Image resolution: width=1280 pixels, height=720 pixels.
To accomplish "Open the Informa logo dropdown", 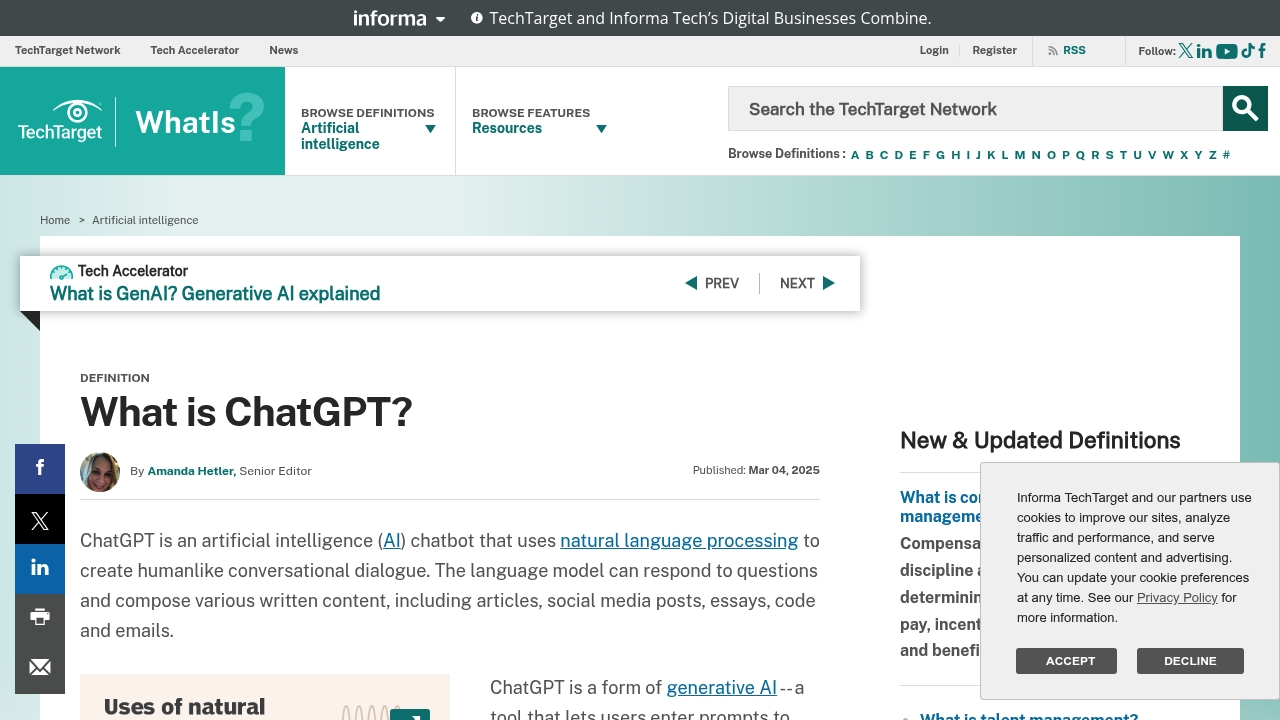I will 399,18.
